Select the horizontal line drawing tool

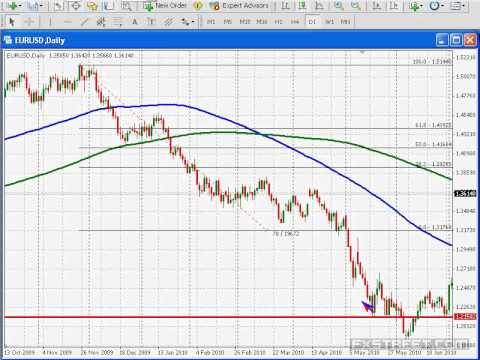[68, 22]
